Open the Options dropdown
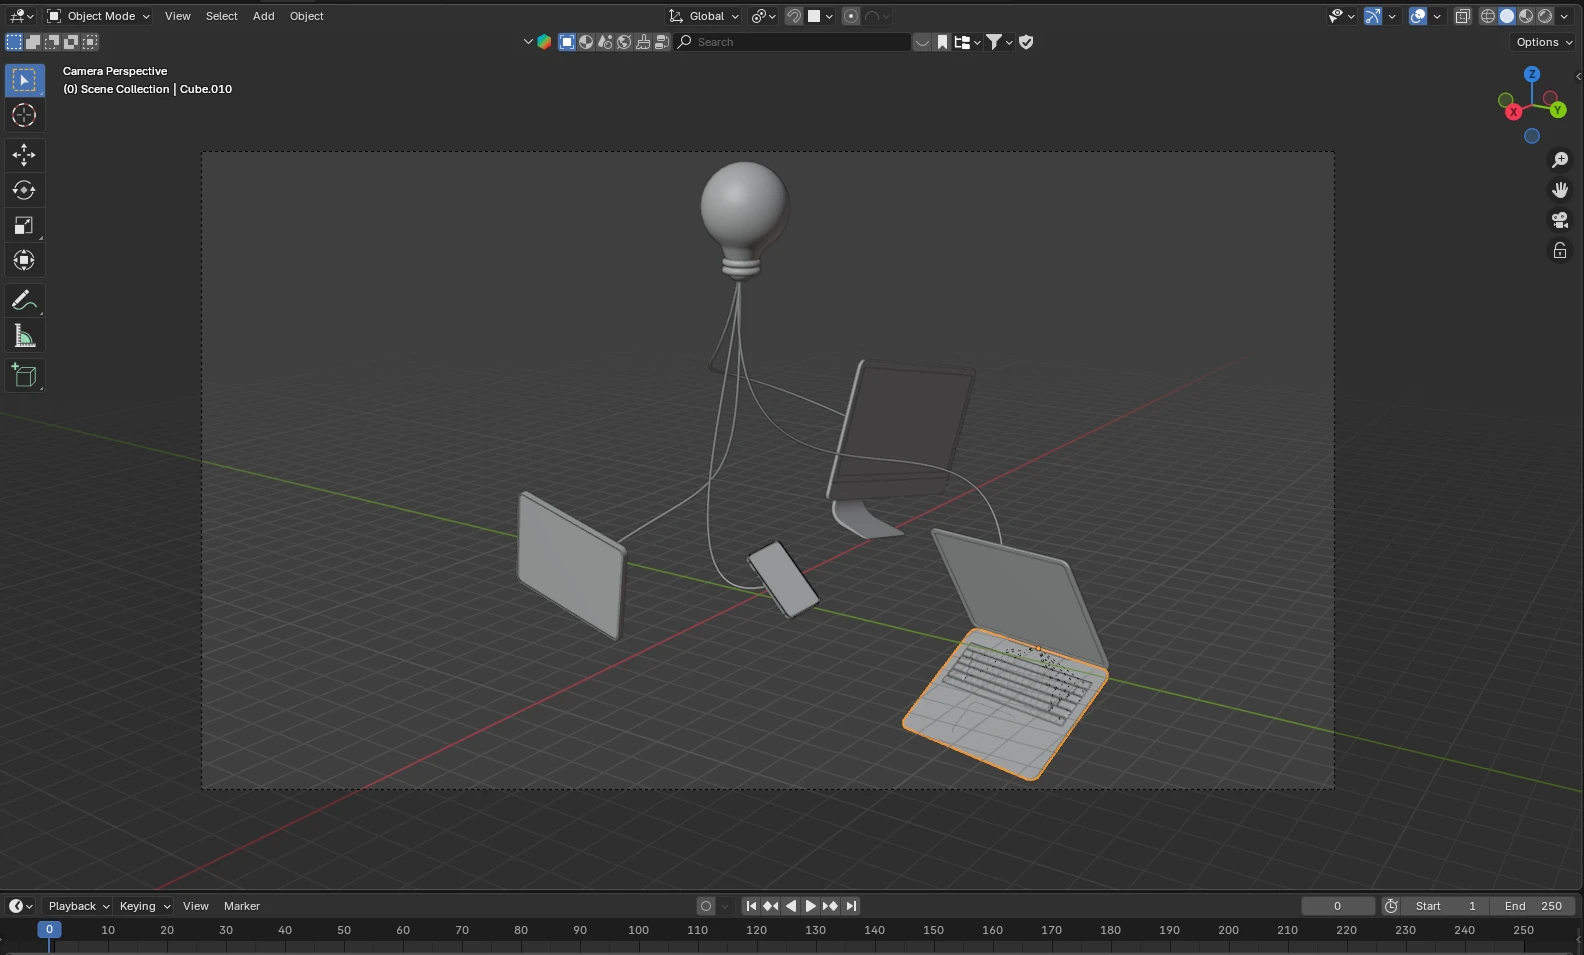Image resolution: width=1584 pixels, height=955 pixels. click(1544, 42)
